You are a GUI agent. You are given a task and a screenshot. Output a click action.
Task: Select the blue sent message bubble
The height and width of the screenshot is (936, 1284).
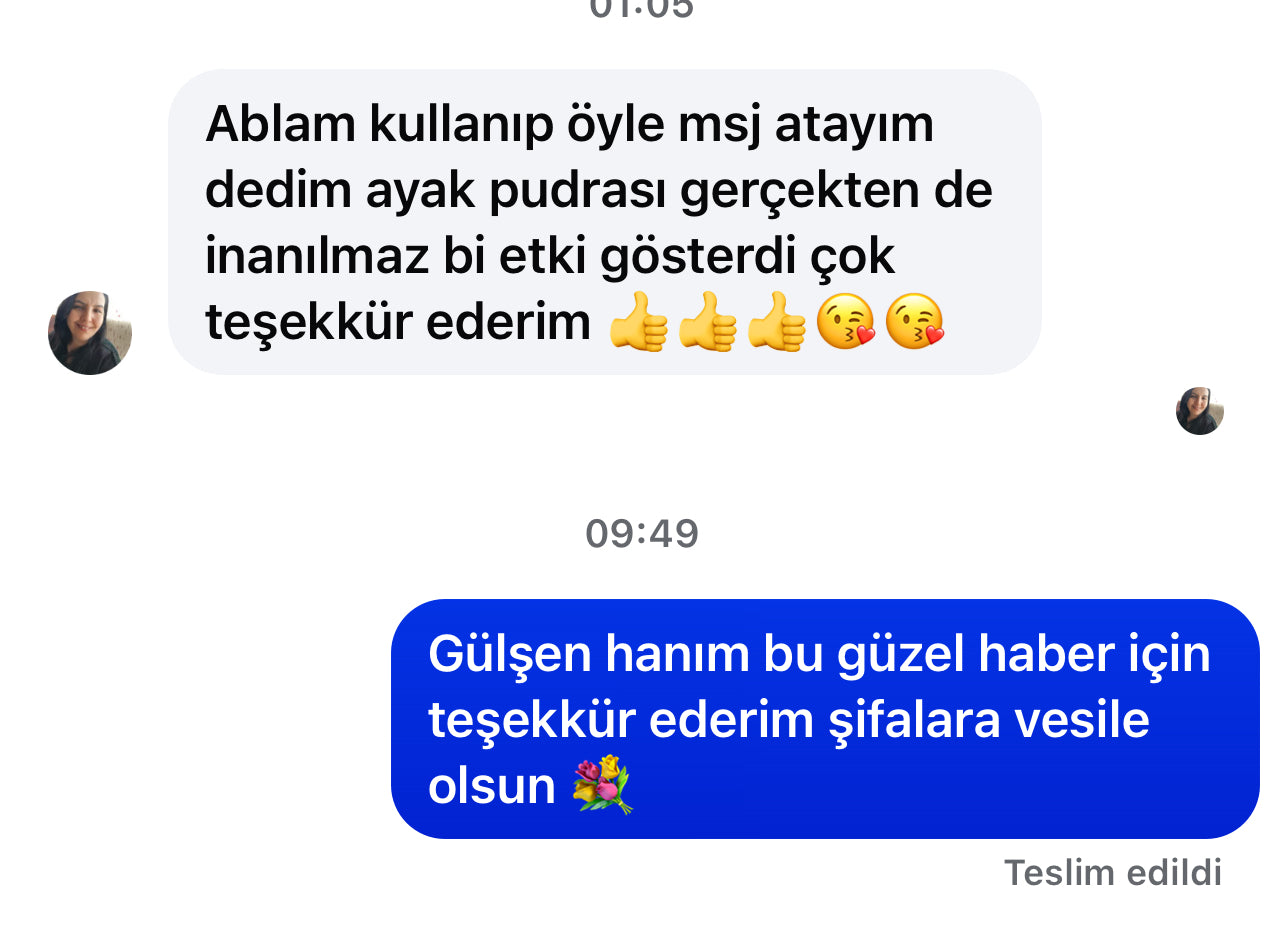(825, 719)
